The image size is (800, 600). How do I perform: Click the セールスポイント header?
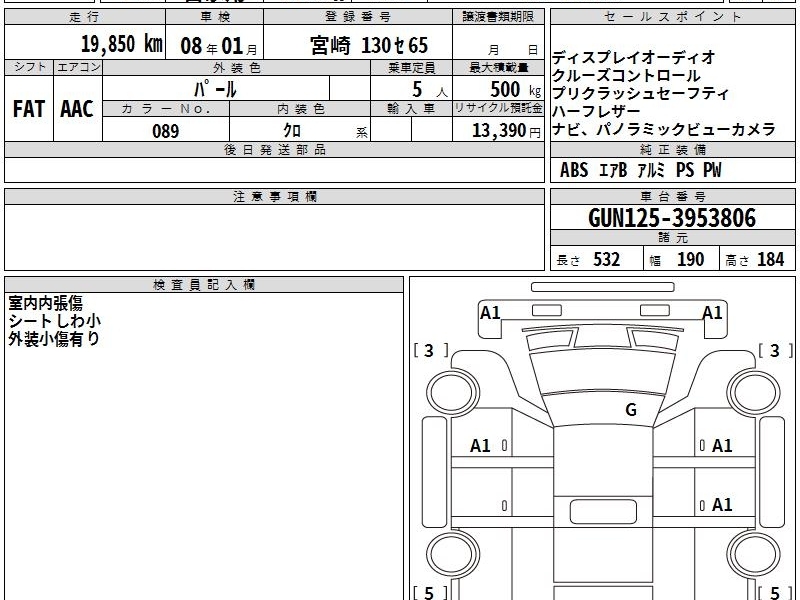(672, 17)
